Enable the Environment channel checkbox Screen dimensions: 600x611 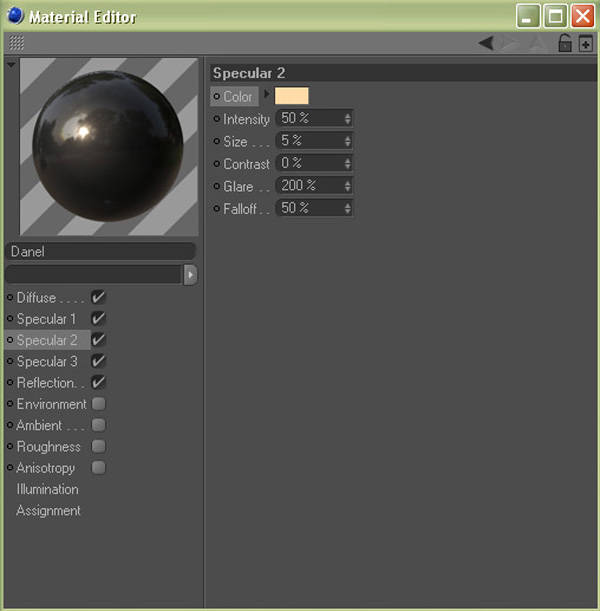pyautogui.click(x=98, y=404)
